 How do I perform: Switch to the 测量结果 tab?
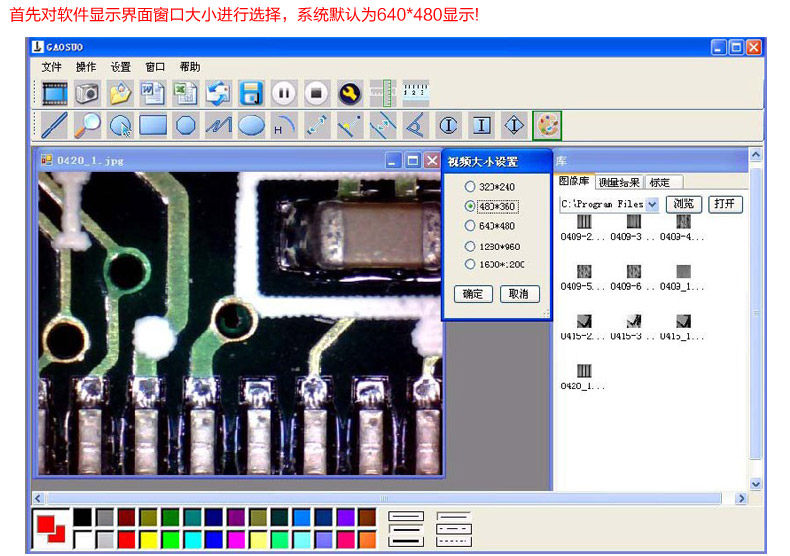619,182
